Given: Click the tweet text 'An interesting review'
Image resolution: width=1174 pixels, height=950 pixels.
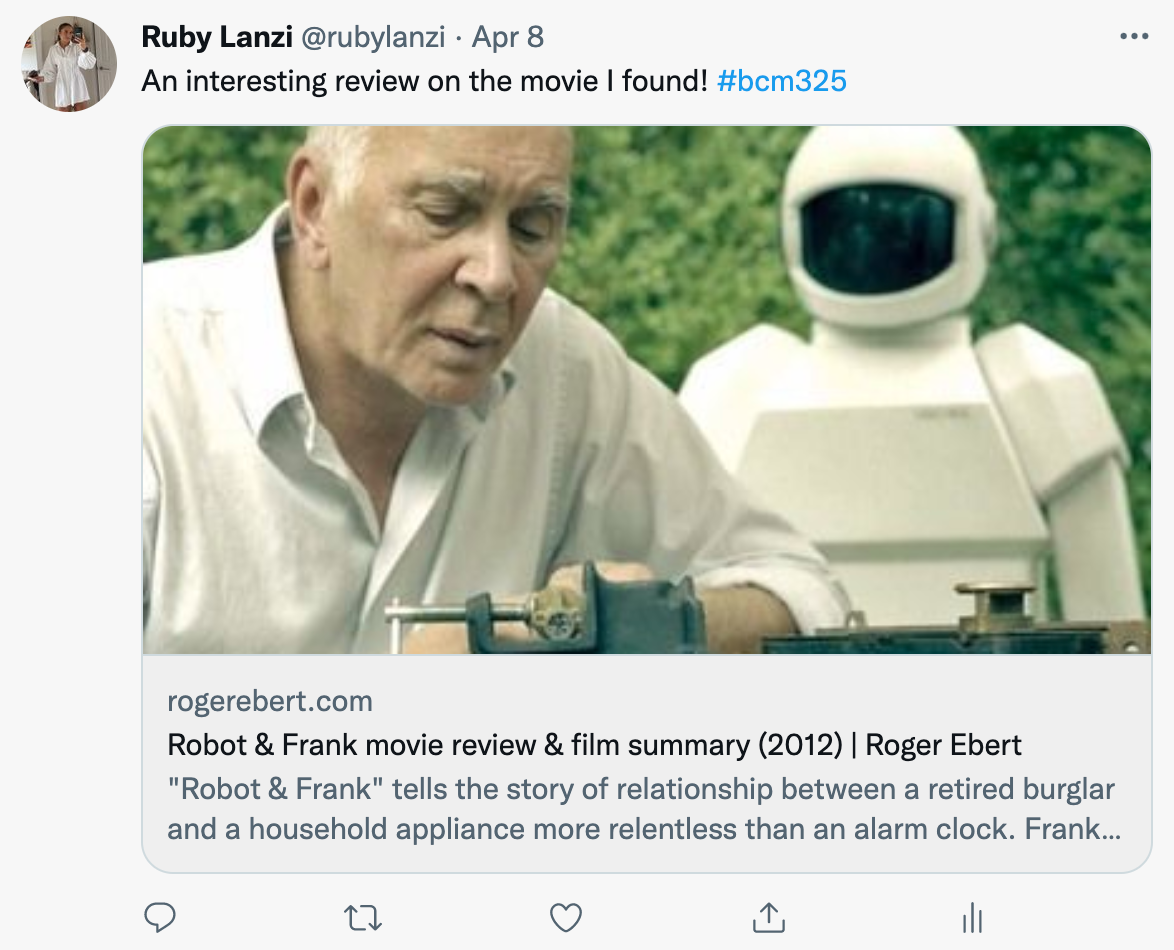Looking at the screenshot, I should (425, 81).
